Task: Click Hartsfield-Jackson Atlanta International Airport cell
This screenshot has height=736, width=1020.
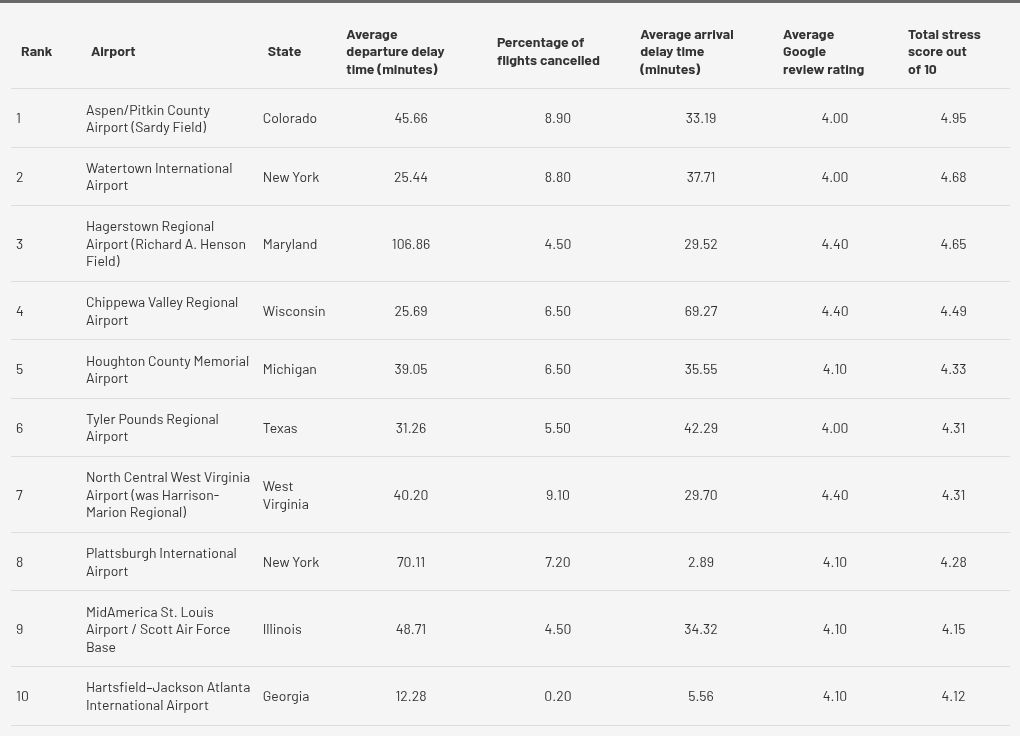Action: [168, 696]
